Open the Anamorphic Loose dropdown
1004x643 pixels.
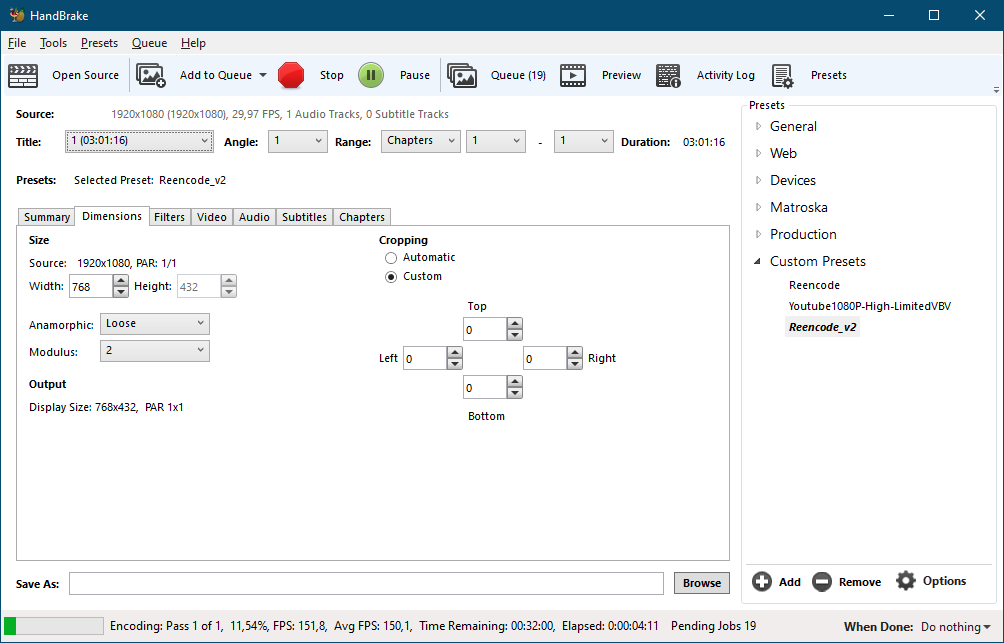(x=154, y=324)
